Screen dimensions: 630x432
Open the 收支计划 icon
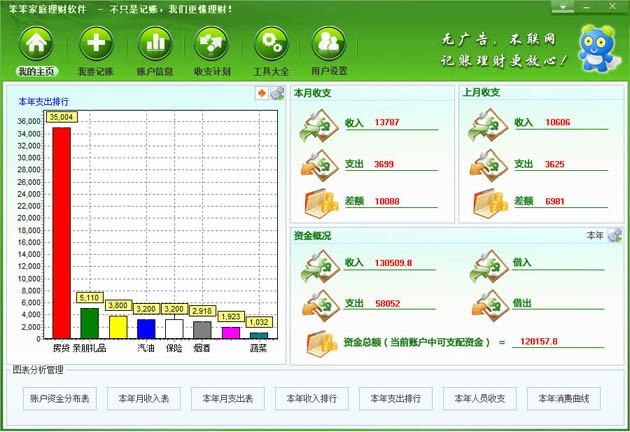(x=212, y=44)
